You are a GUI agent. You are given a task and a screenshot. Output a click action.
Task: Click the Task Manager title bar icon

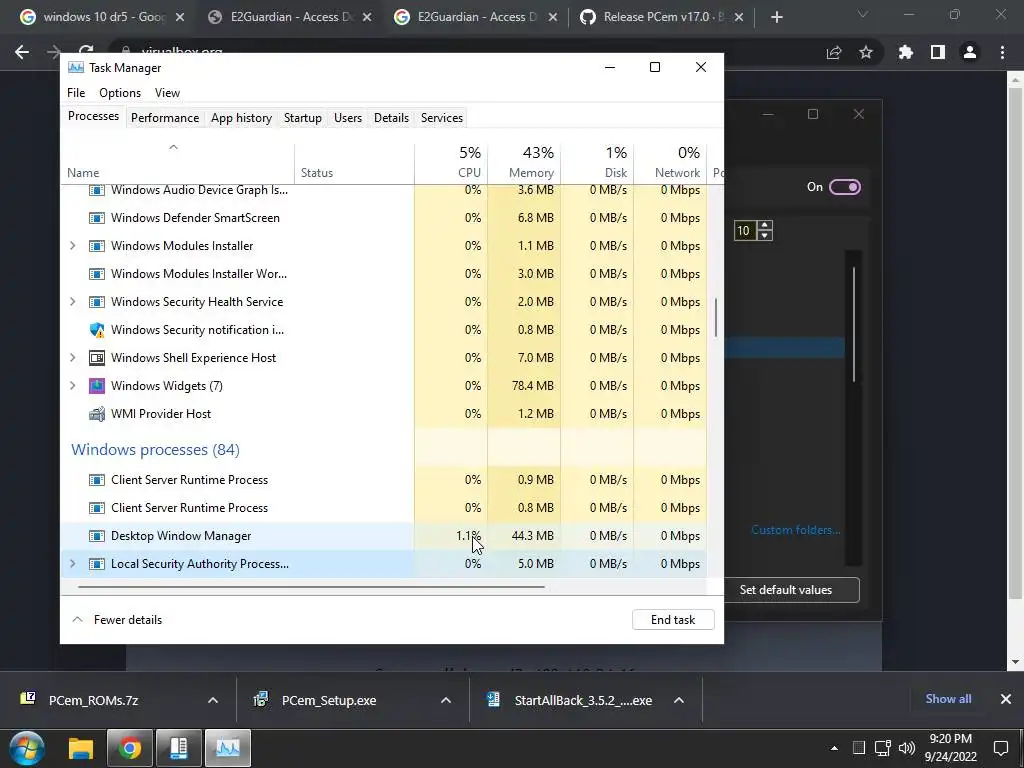[x=76, y=67]
